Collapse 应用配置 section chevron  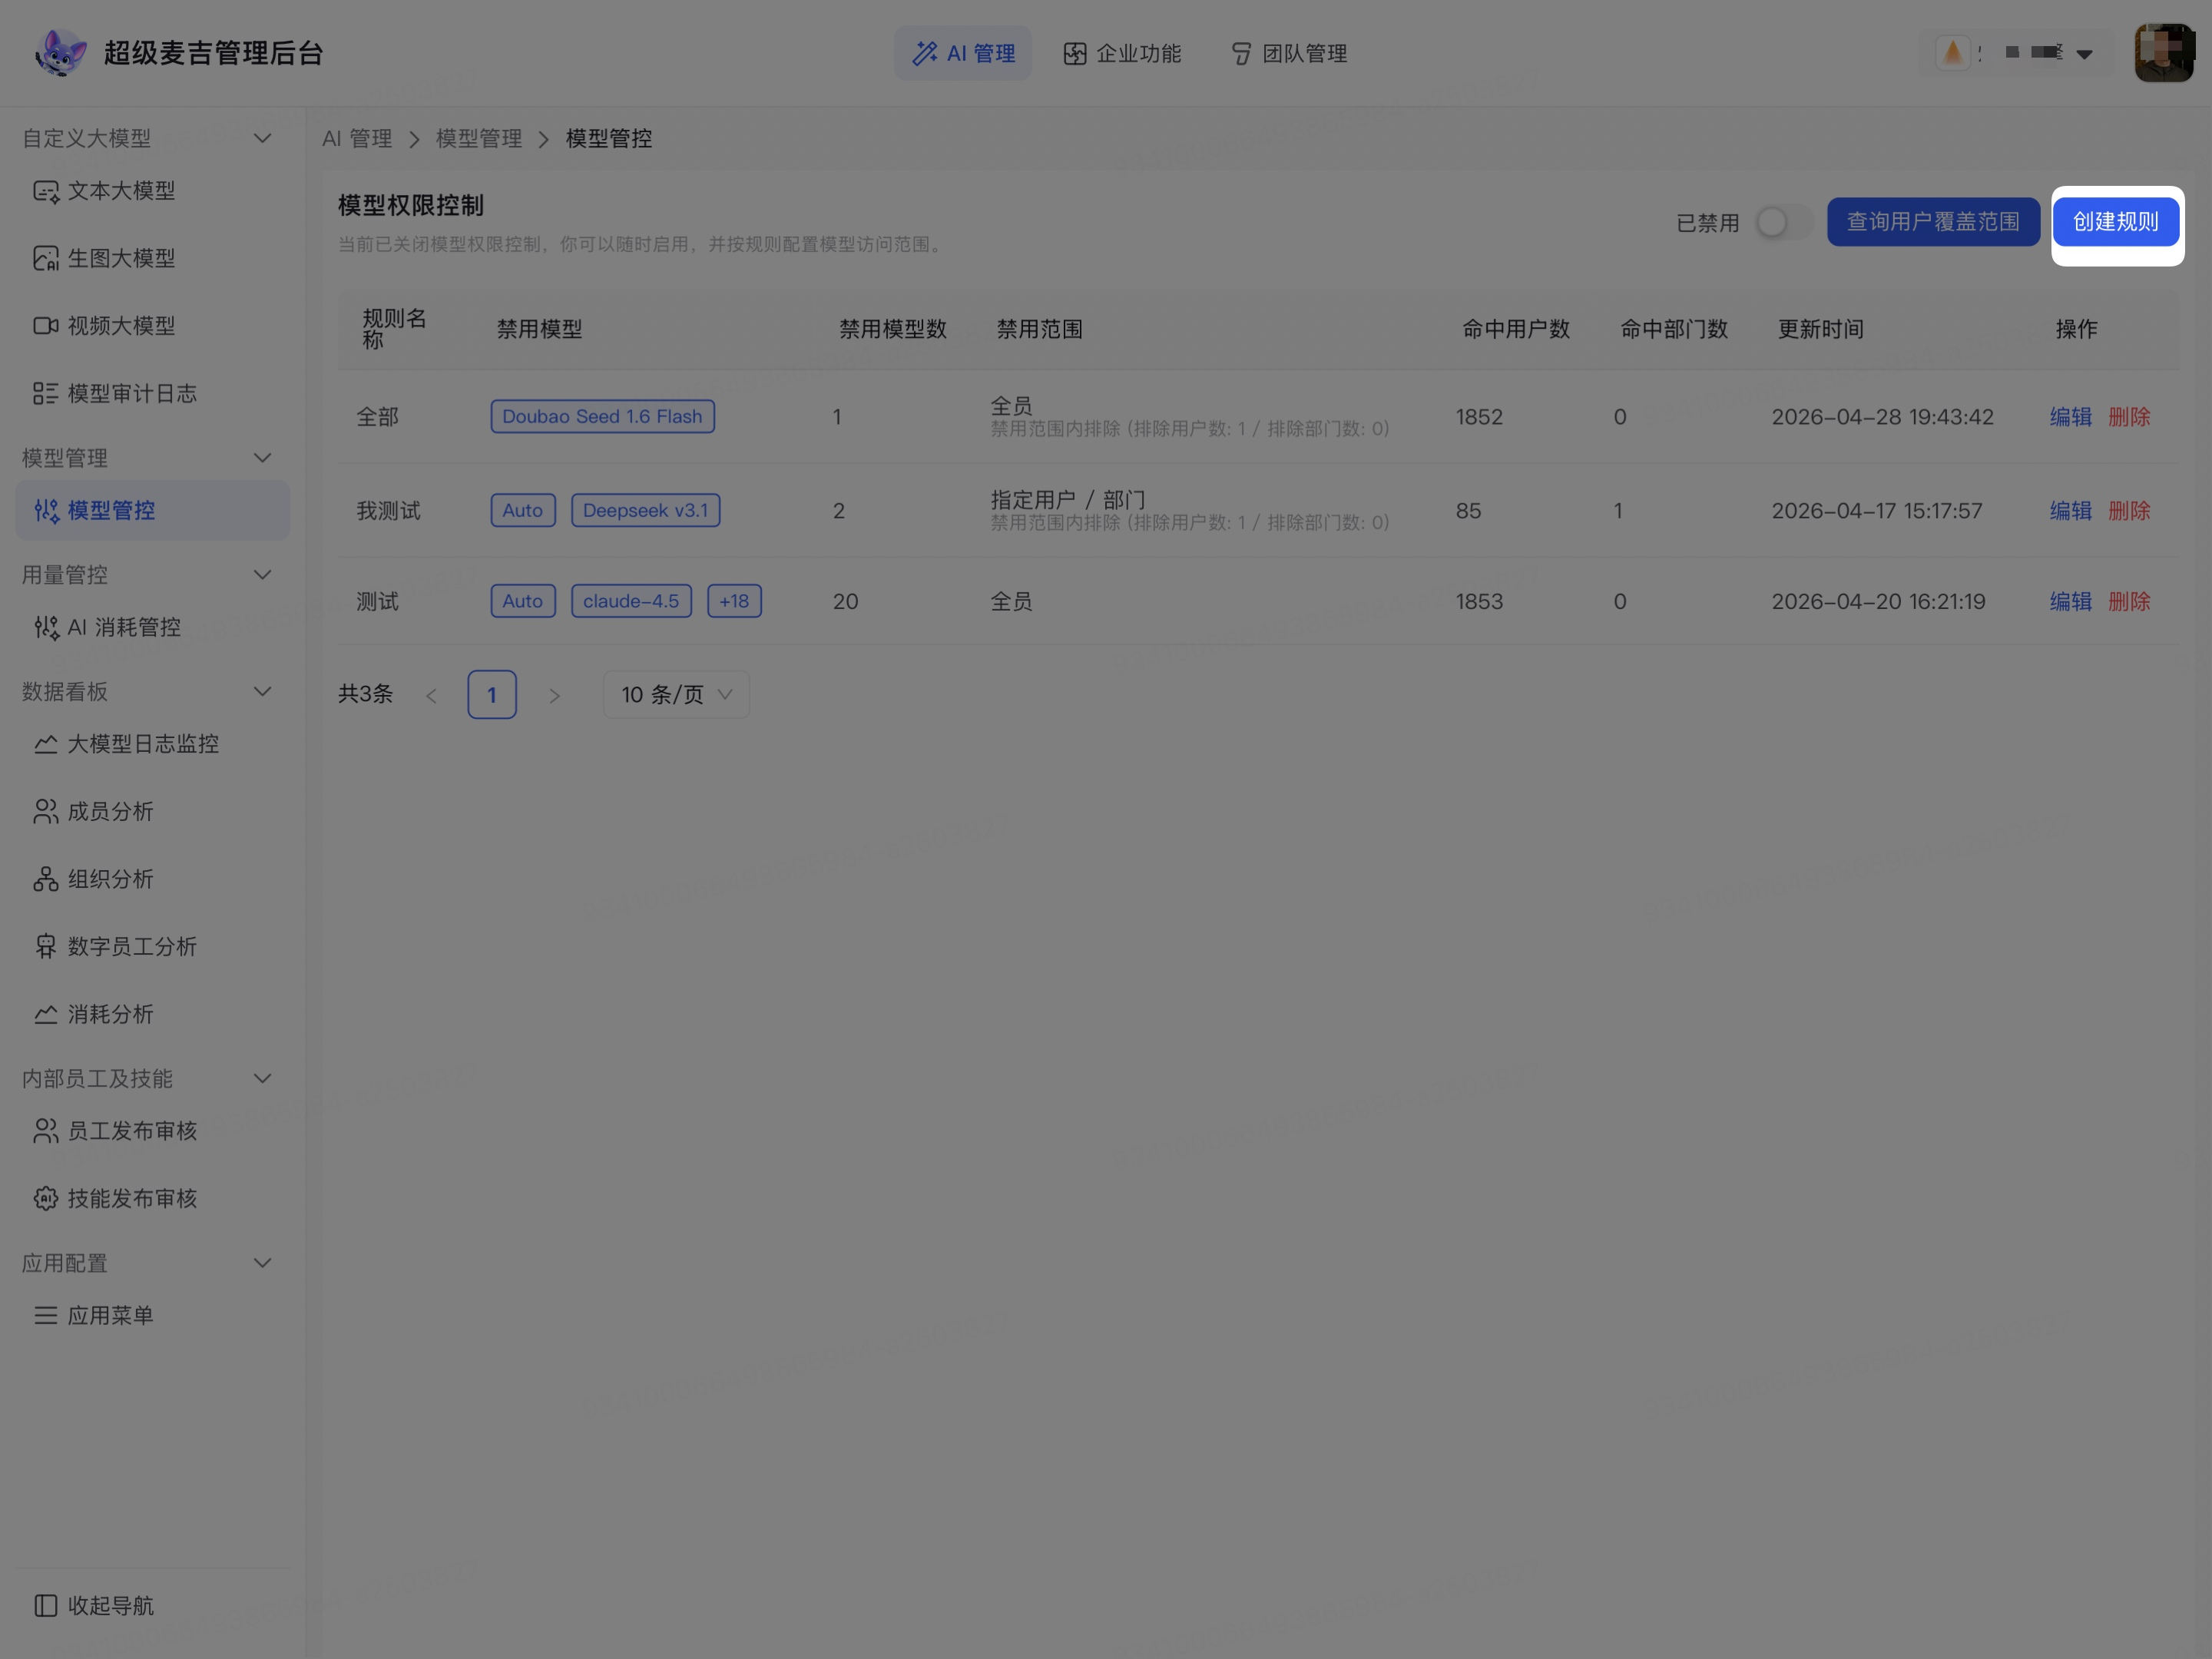263,1264
